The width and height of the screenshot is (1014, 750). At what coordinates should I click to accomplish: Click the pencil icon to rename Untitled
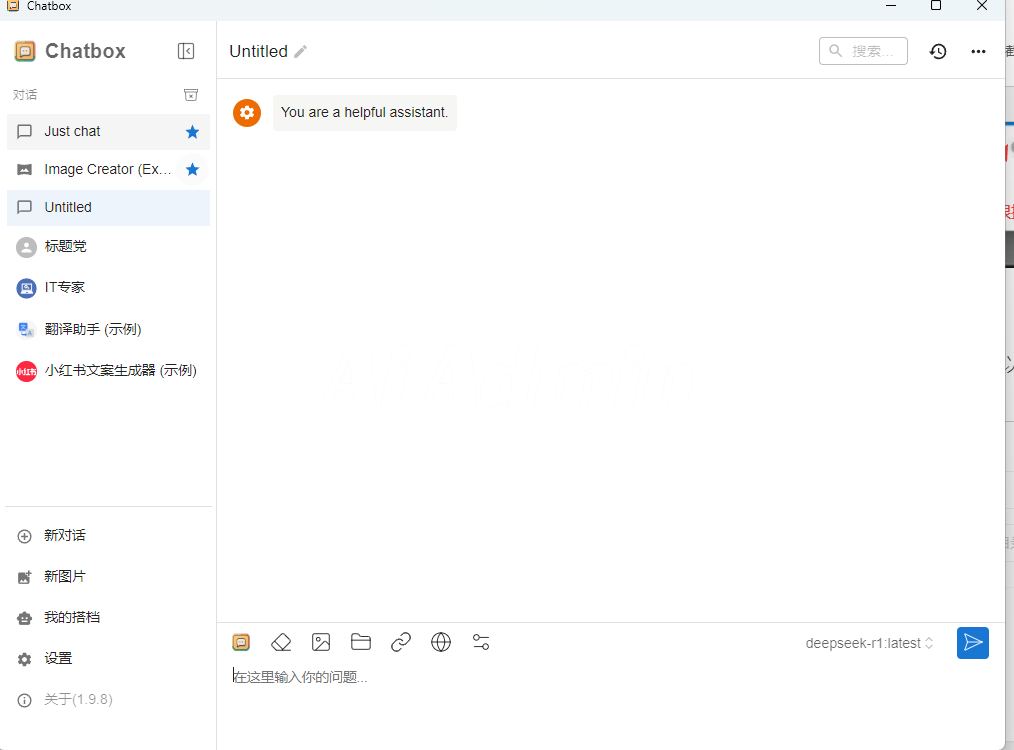301,51
